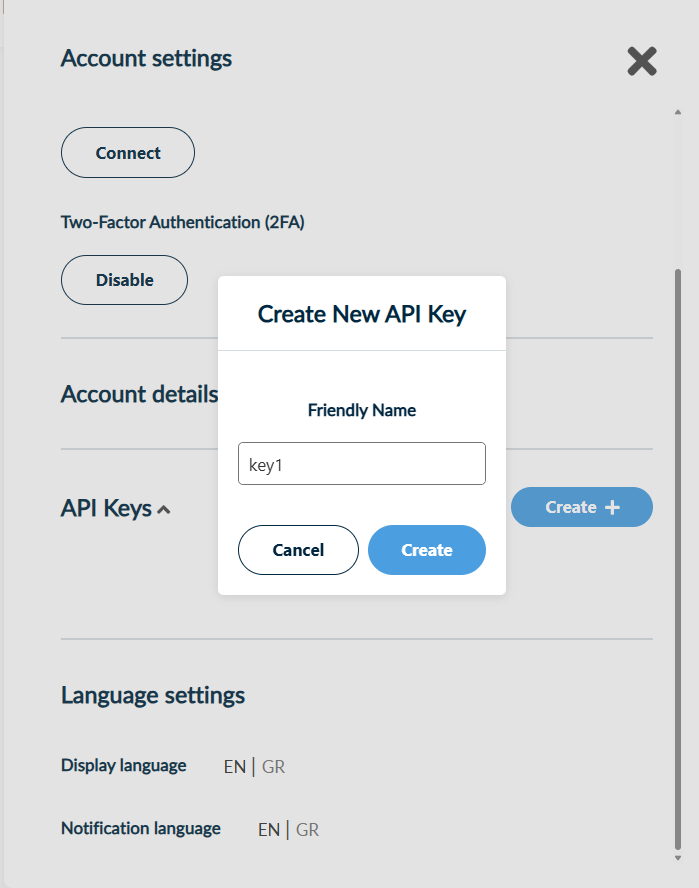
Task: Cancel the new API key dialog
Action: click(x=298, y=550)
